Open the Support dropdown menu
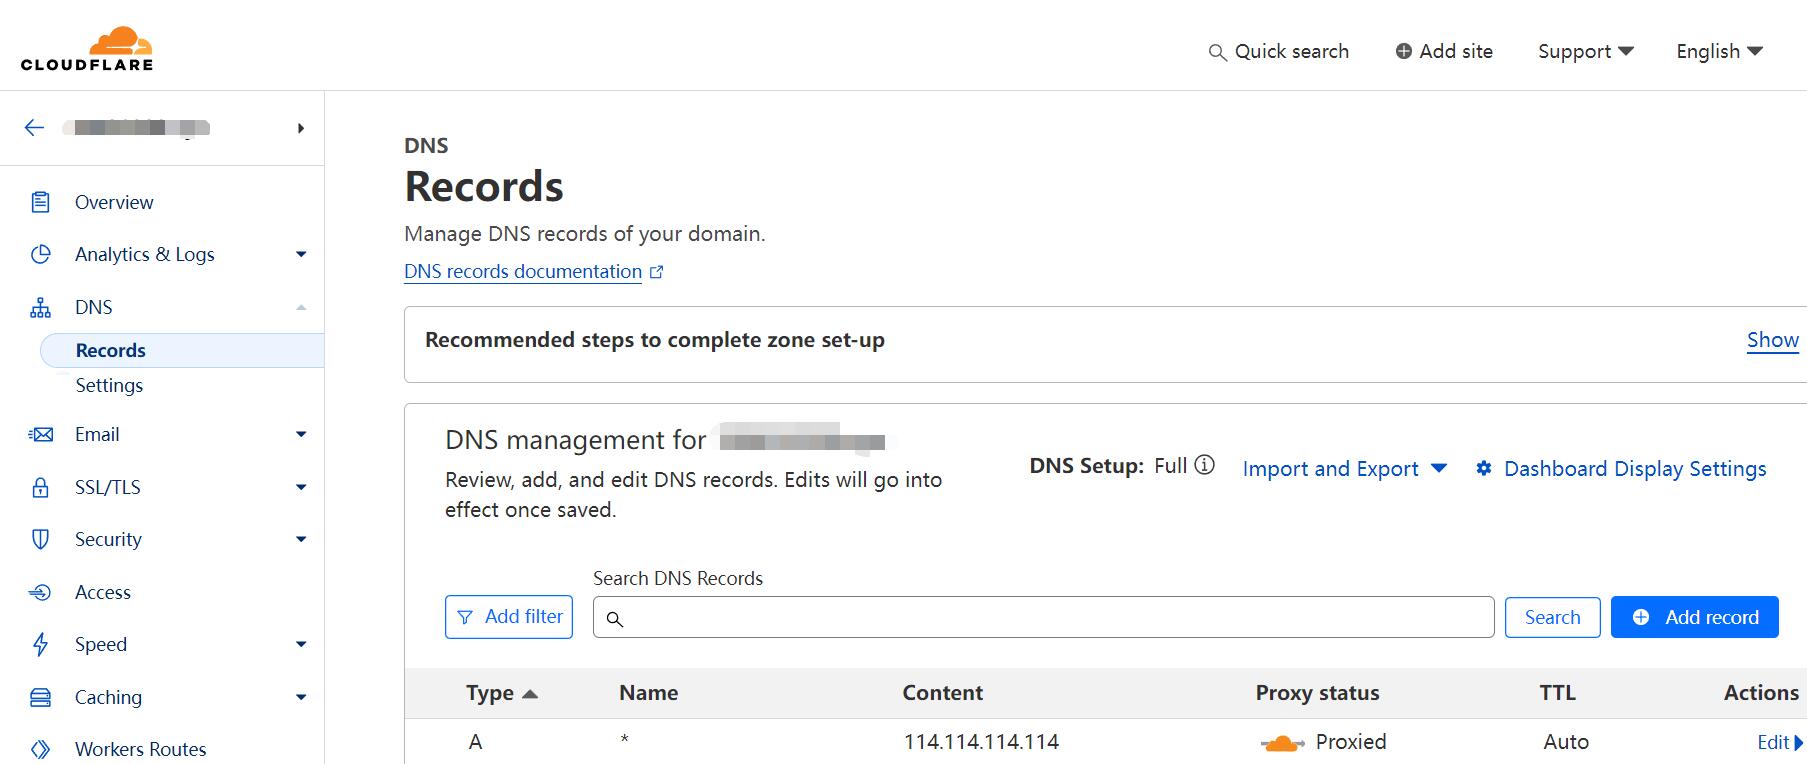 coord(1585,51)
